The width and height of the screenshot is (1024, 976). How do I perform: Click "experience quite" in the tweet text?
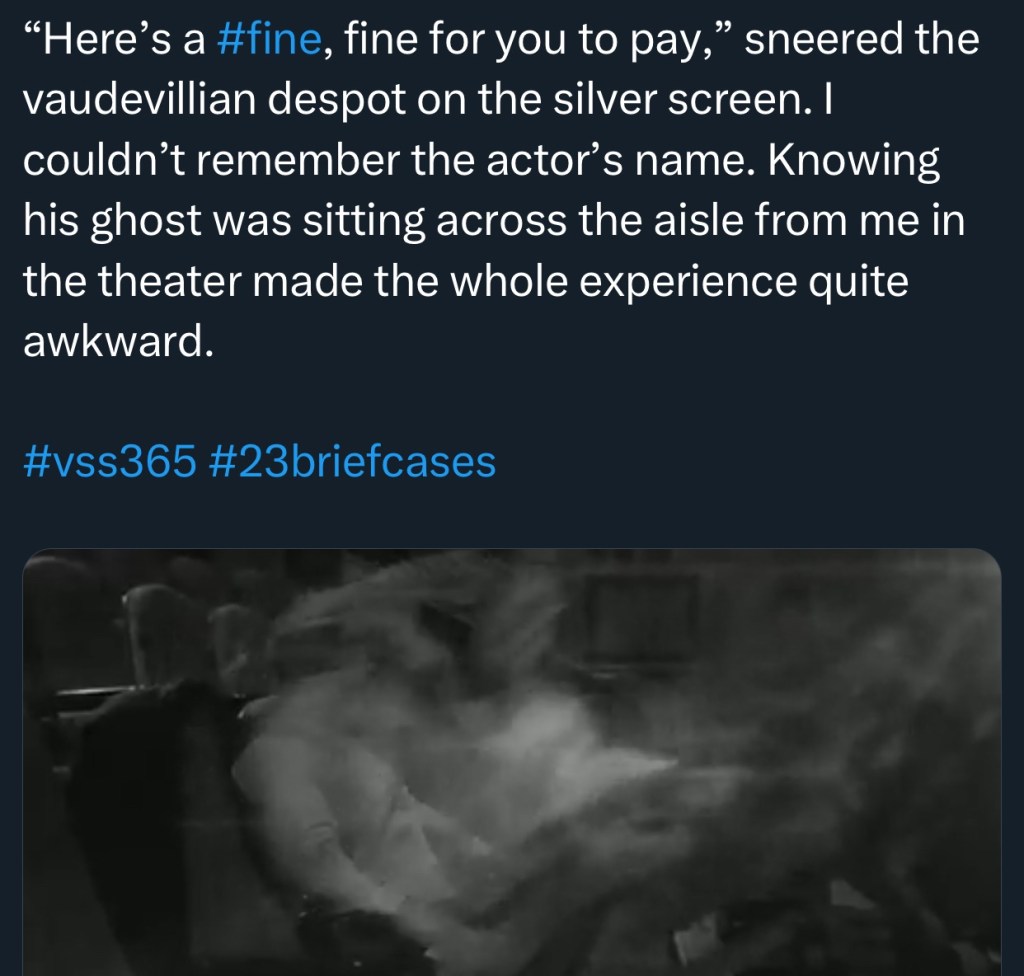coord(744,281)
